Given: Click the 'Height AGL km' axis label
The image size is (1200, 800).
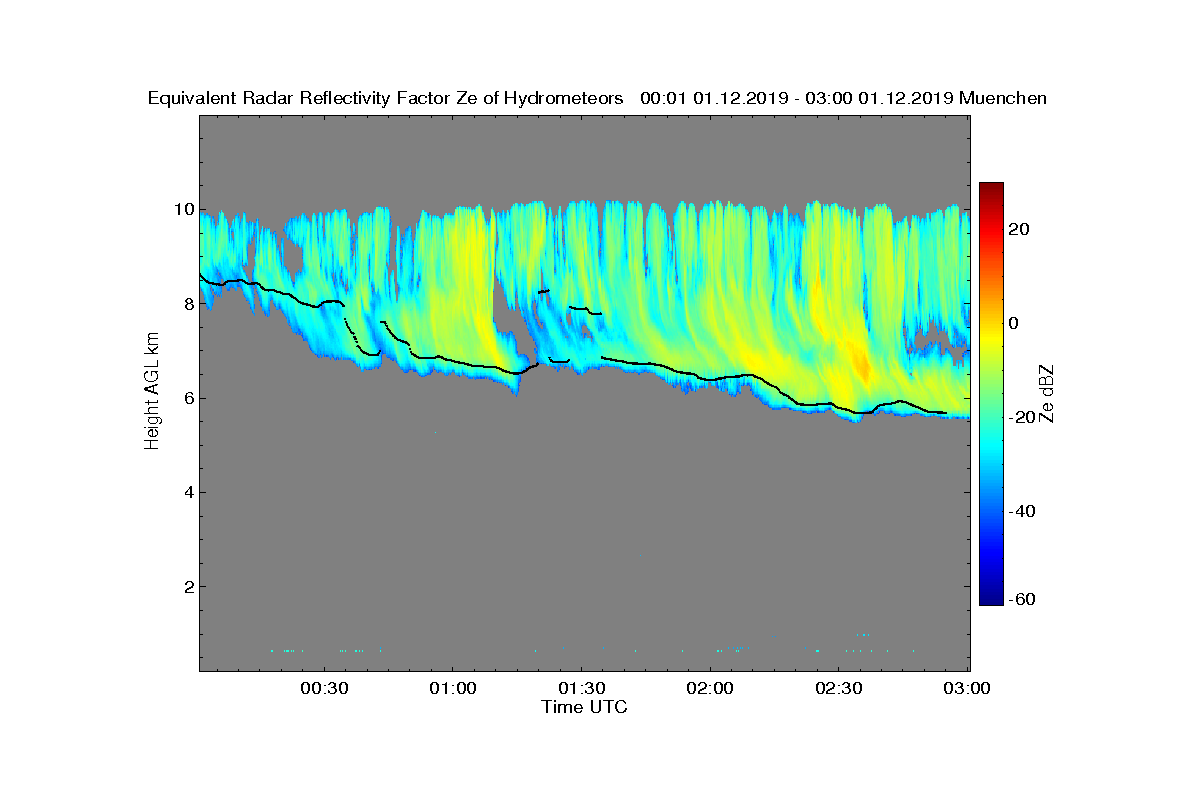Looking at the screenshot, I should 152,392.
